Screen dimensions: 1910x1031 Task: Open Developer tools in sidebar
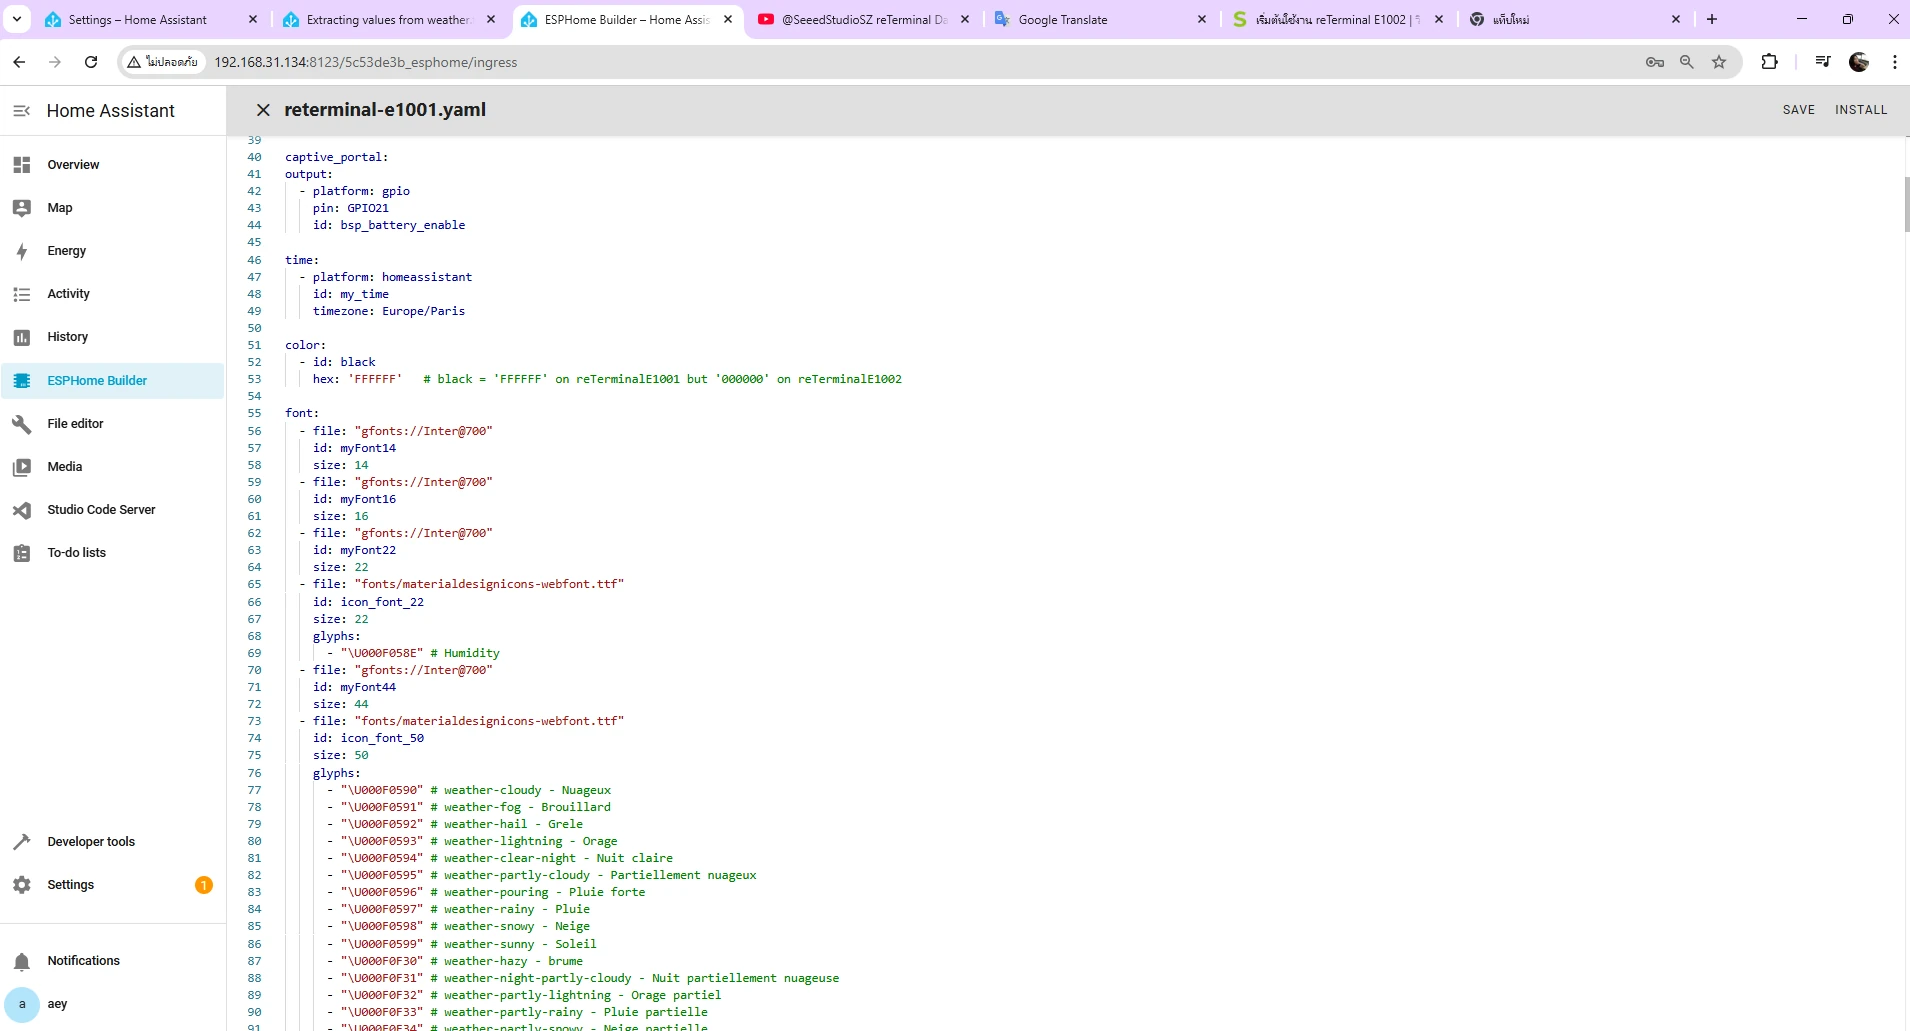click(91, 842)
